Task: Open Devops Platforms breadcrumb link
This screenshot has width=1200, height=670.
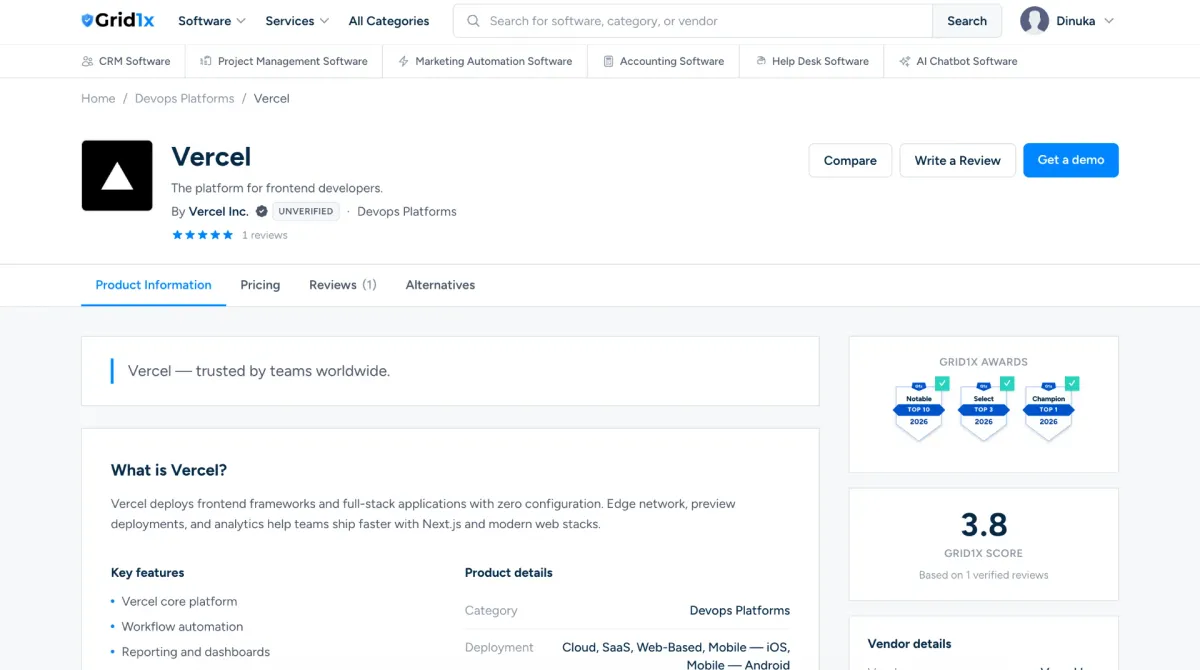Action: 184,98
